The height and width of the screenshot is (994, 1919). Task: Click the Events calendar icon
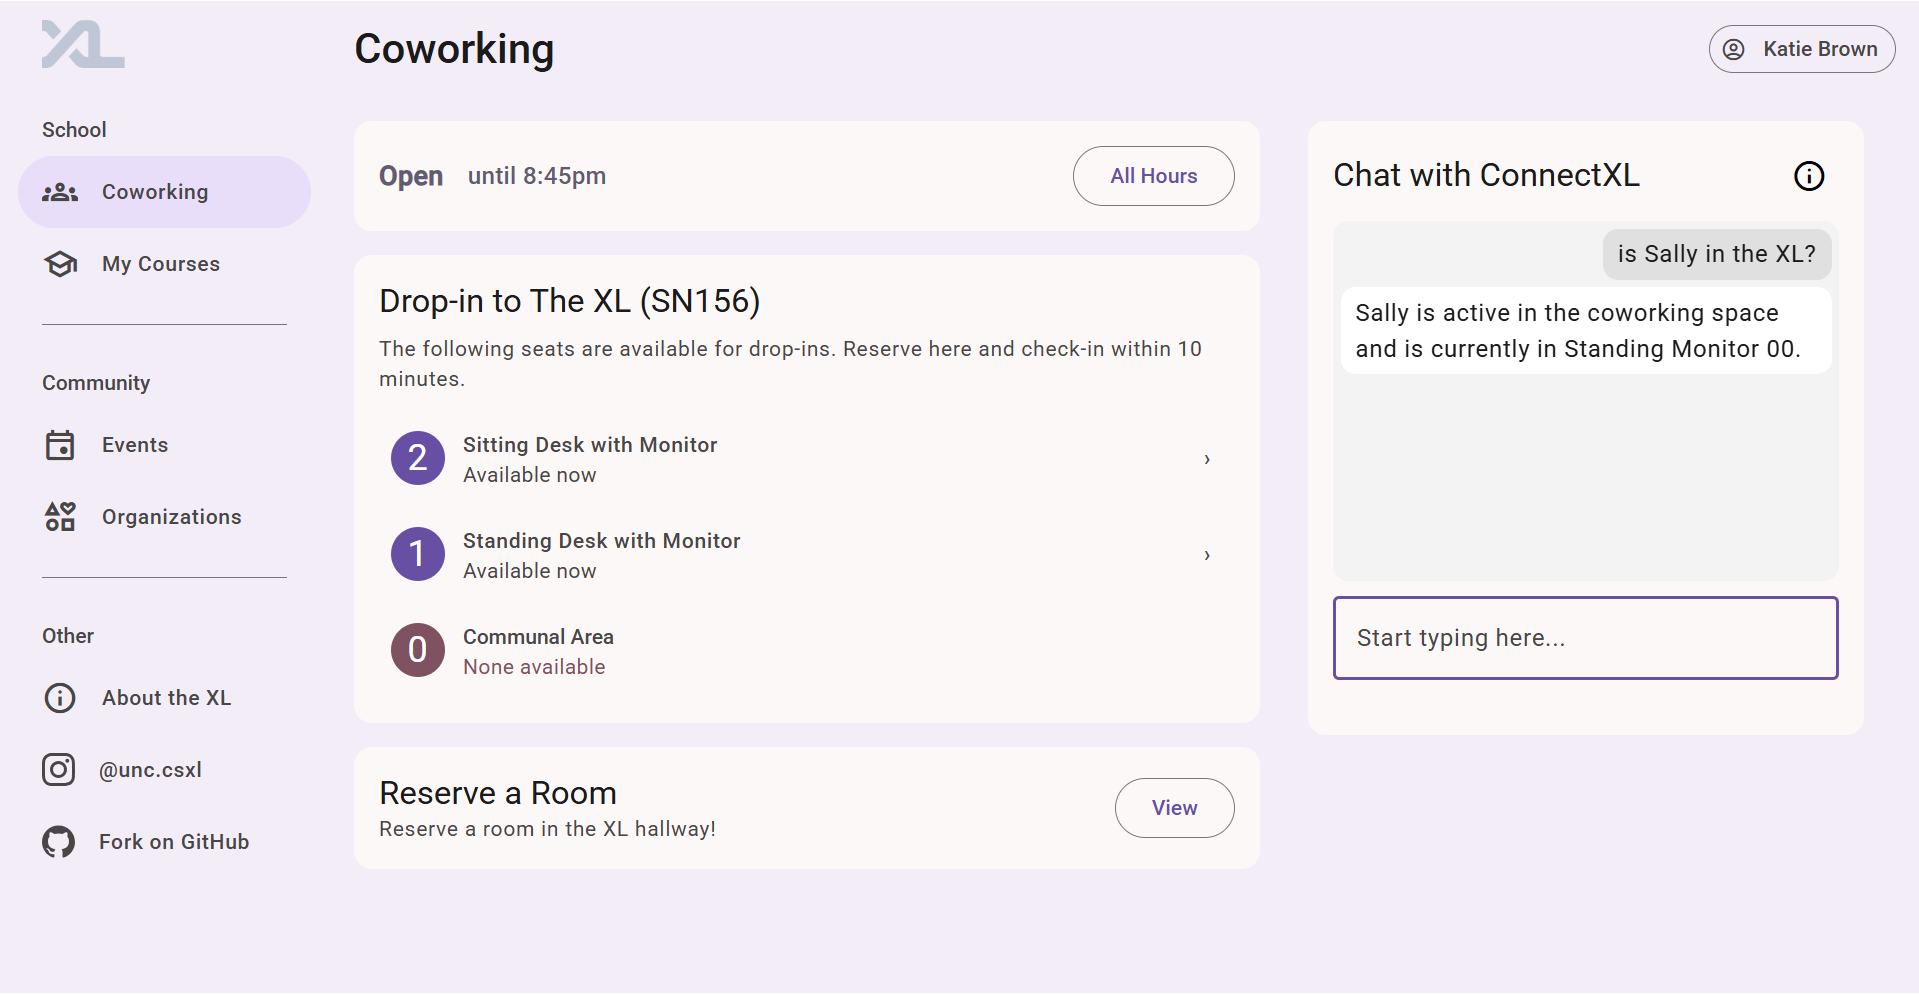[x=60, y=445]
